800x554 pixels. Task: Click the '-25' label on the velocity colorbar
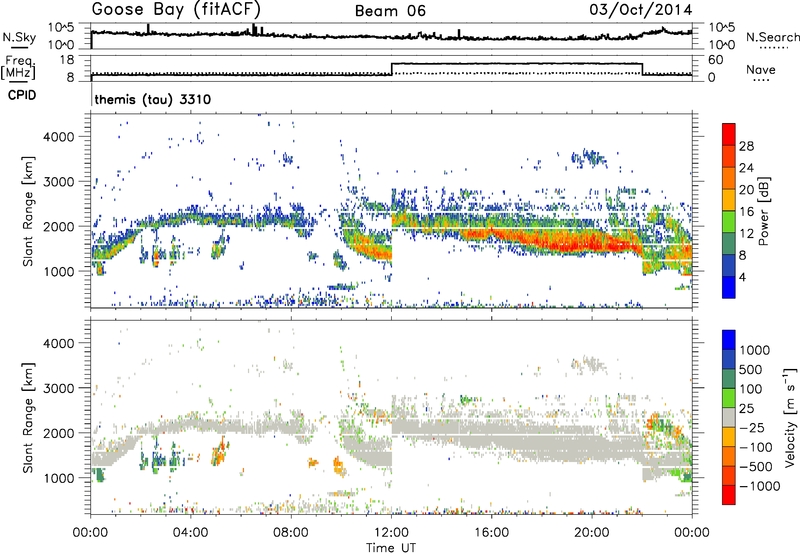pos(753,427)
